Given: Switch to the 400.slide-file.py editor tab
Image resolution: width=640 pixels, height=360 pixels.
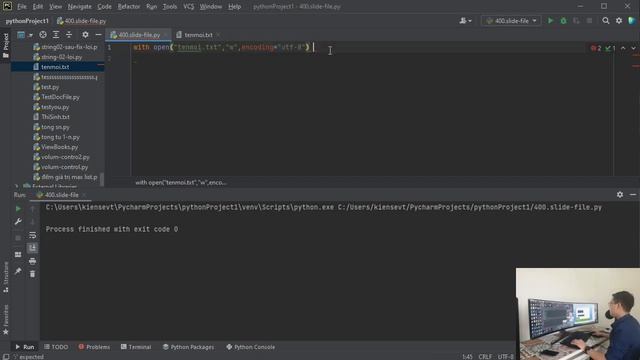Looking at the screenshot, I should 139,35.
